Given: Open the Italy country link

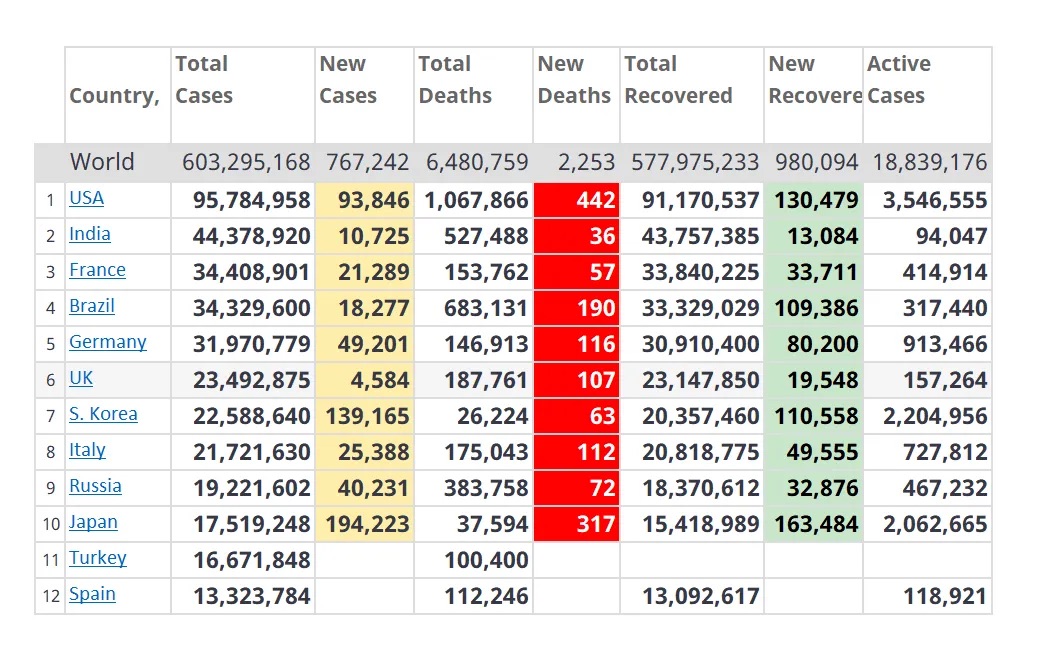Looking at the screenshot, I should [87, 451].
